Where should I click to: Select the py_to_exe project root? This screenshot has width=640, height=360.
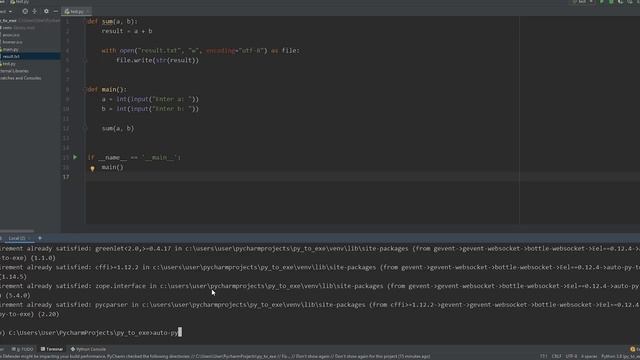(x=8, y=20)
